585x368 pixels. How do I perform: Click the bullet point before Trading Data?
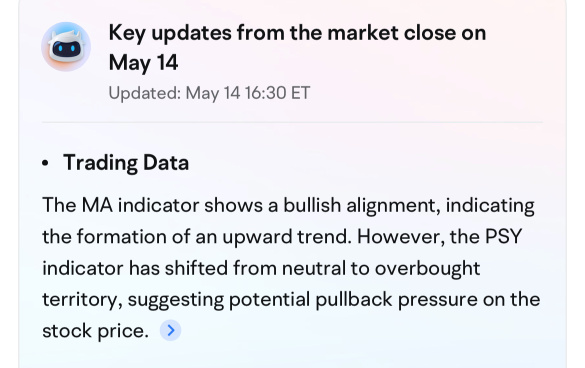tap(45, 163)
